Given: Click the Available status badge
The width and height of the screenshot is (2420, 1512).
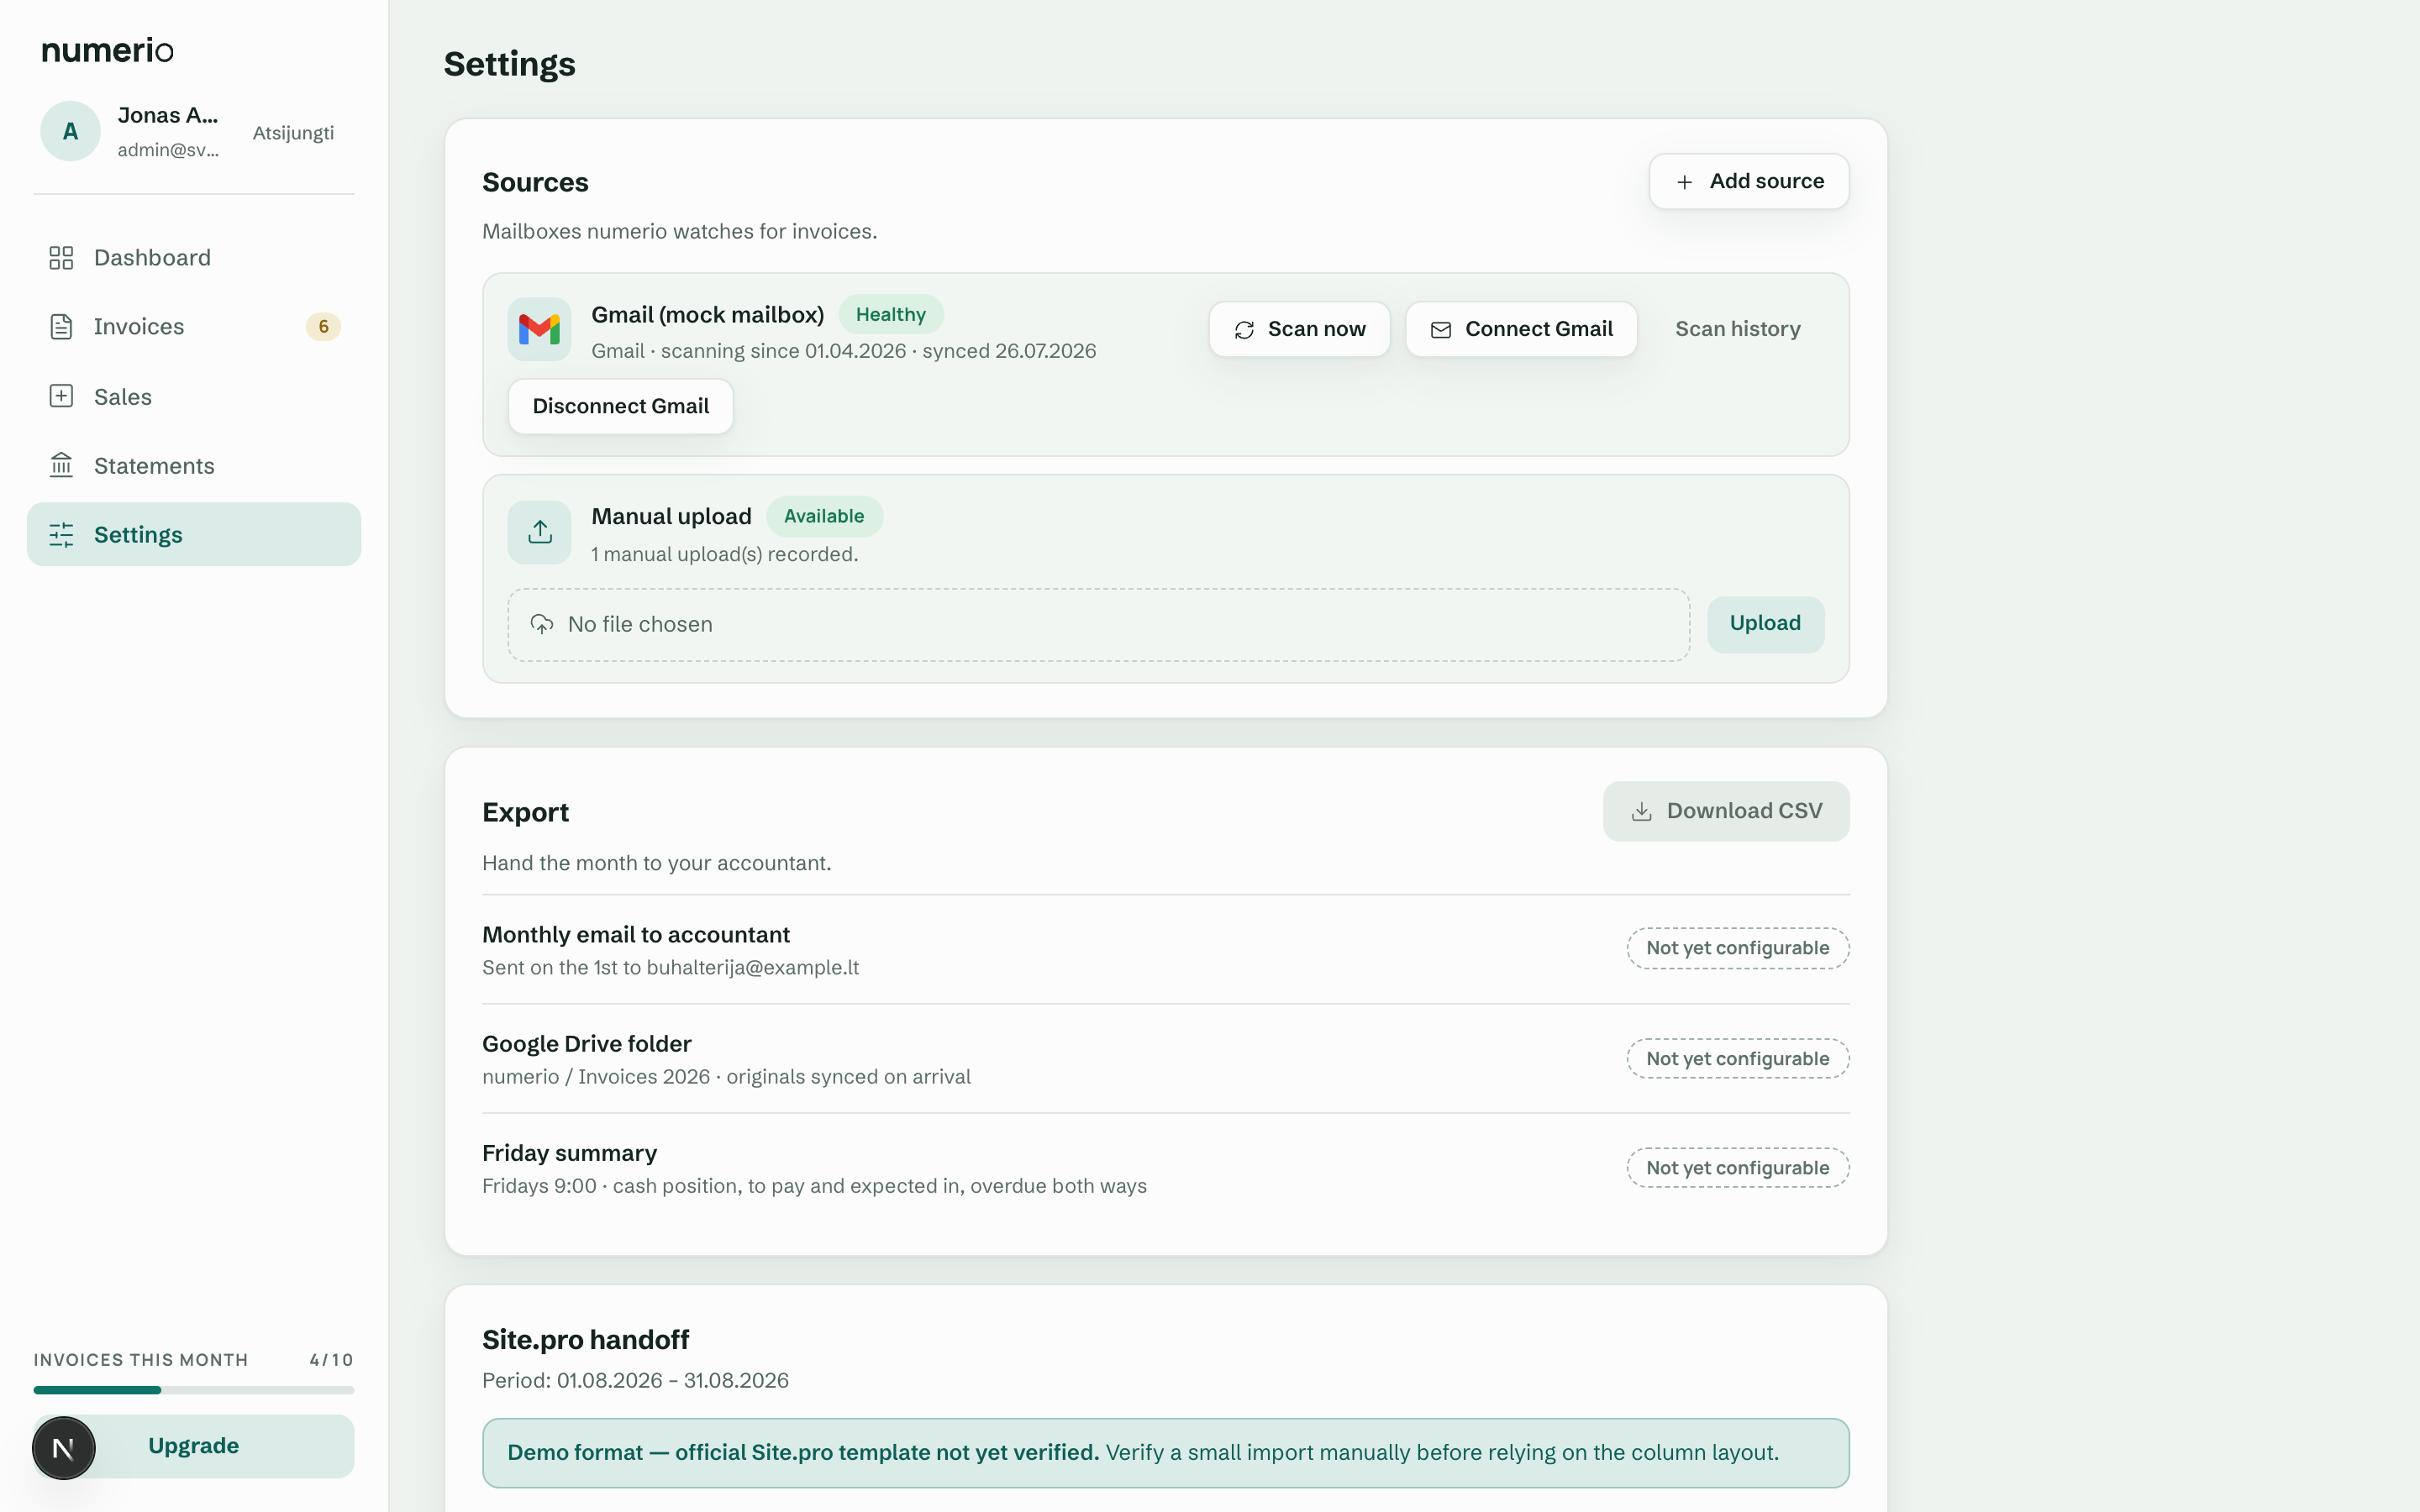Looking at the screenshot, I should (824, 516).
